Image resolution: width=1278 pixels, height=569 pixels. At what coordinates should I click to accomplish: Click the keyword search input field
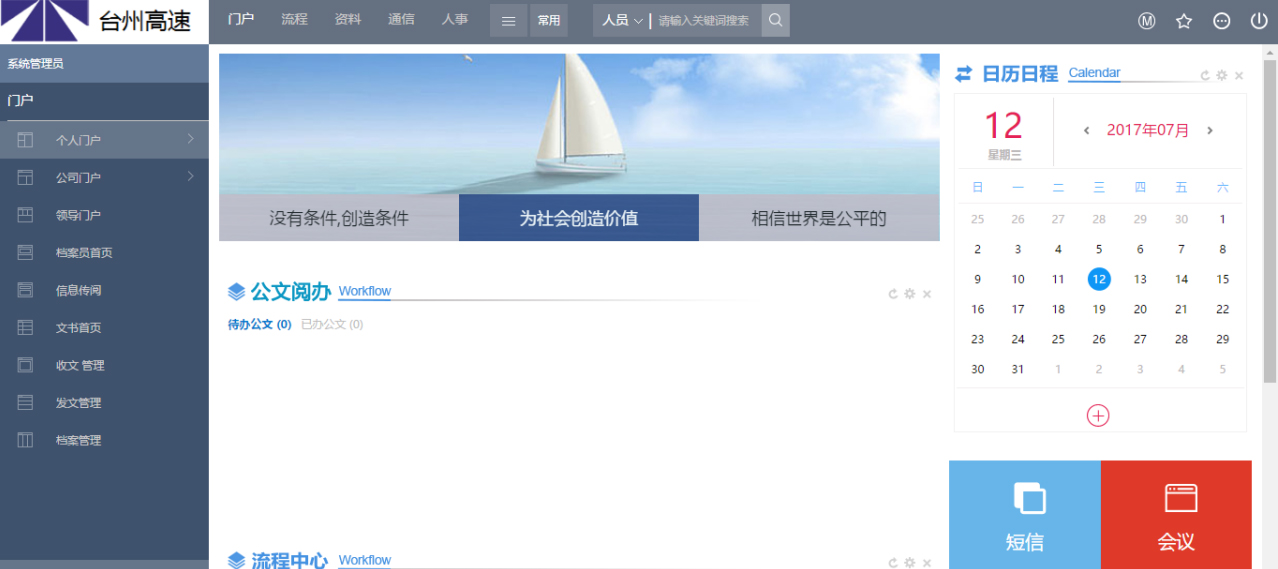click(705, 21)
